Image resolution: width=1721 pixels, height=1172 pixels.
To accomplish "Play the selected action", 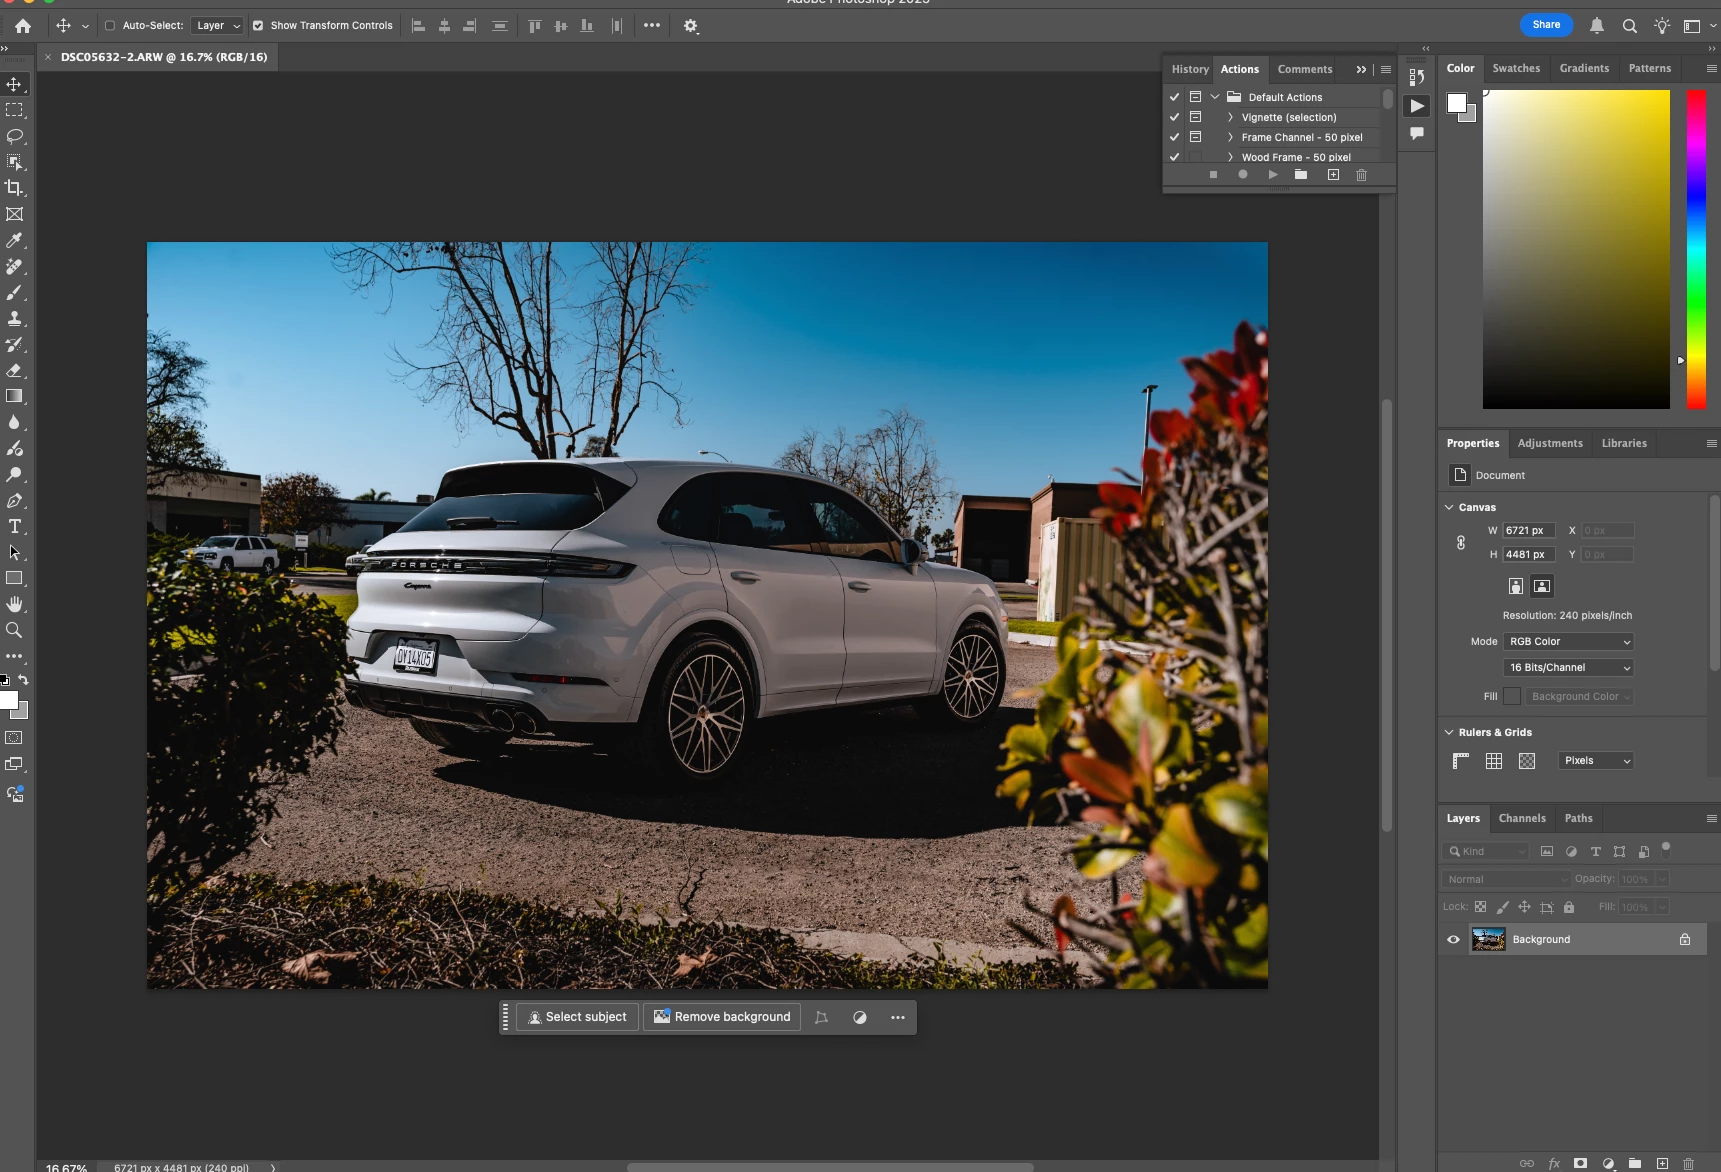I will (x=1272, y=175).
